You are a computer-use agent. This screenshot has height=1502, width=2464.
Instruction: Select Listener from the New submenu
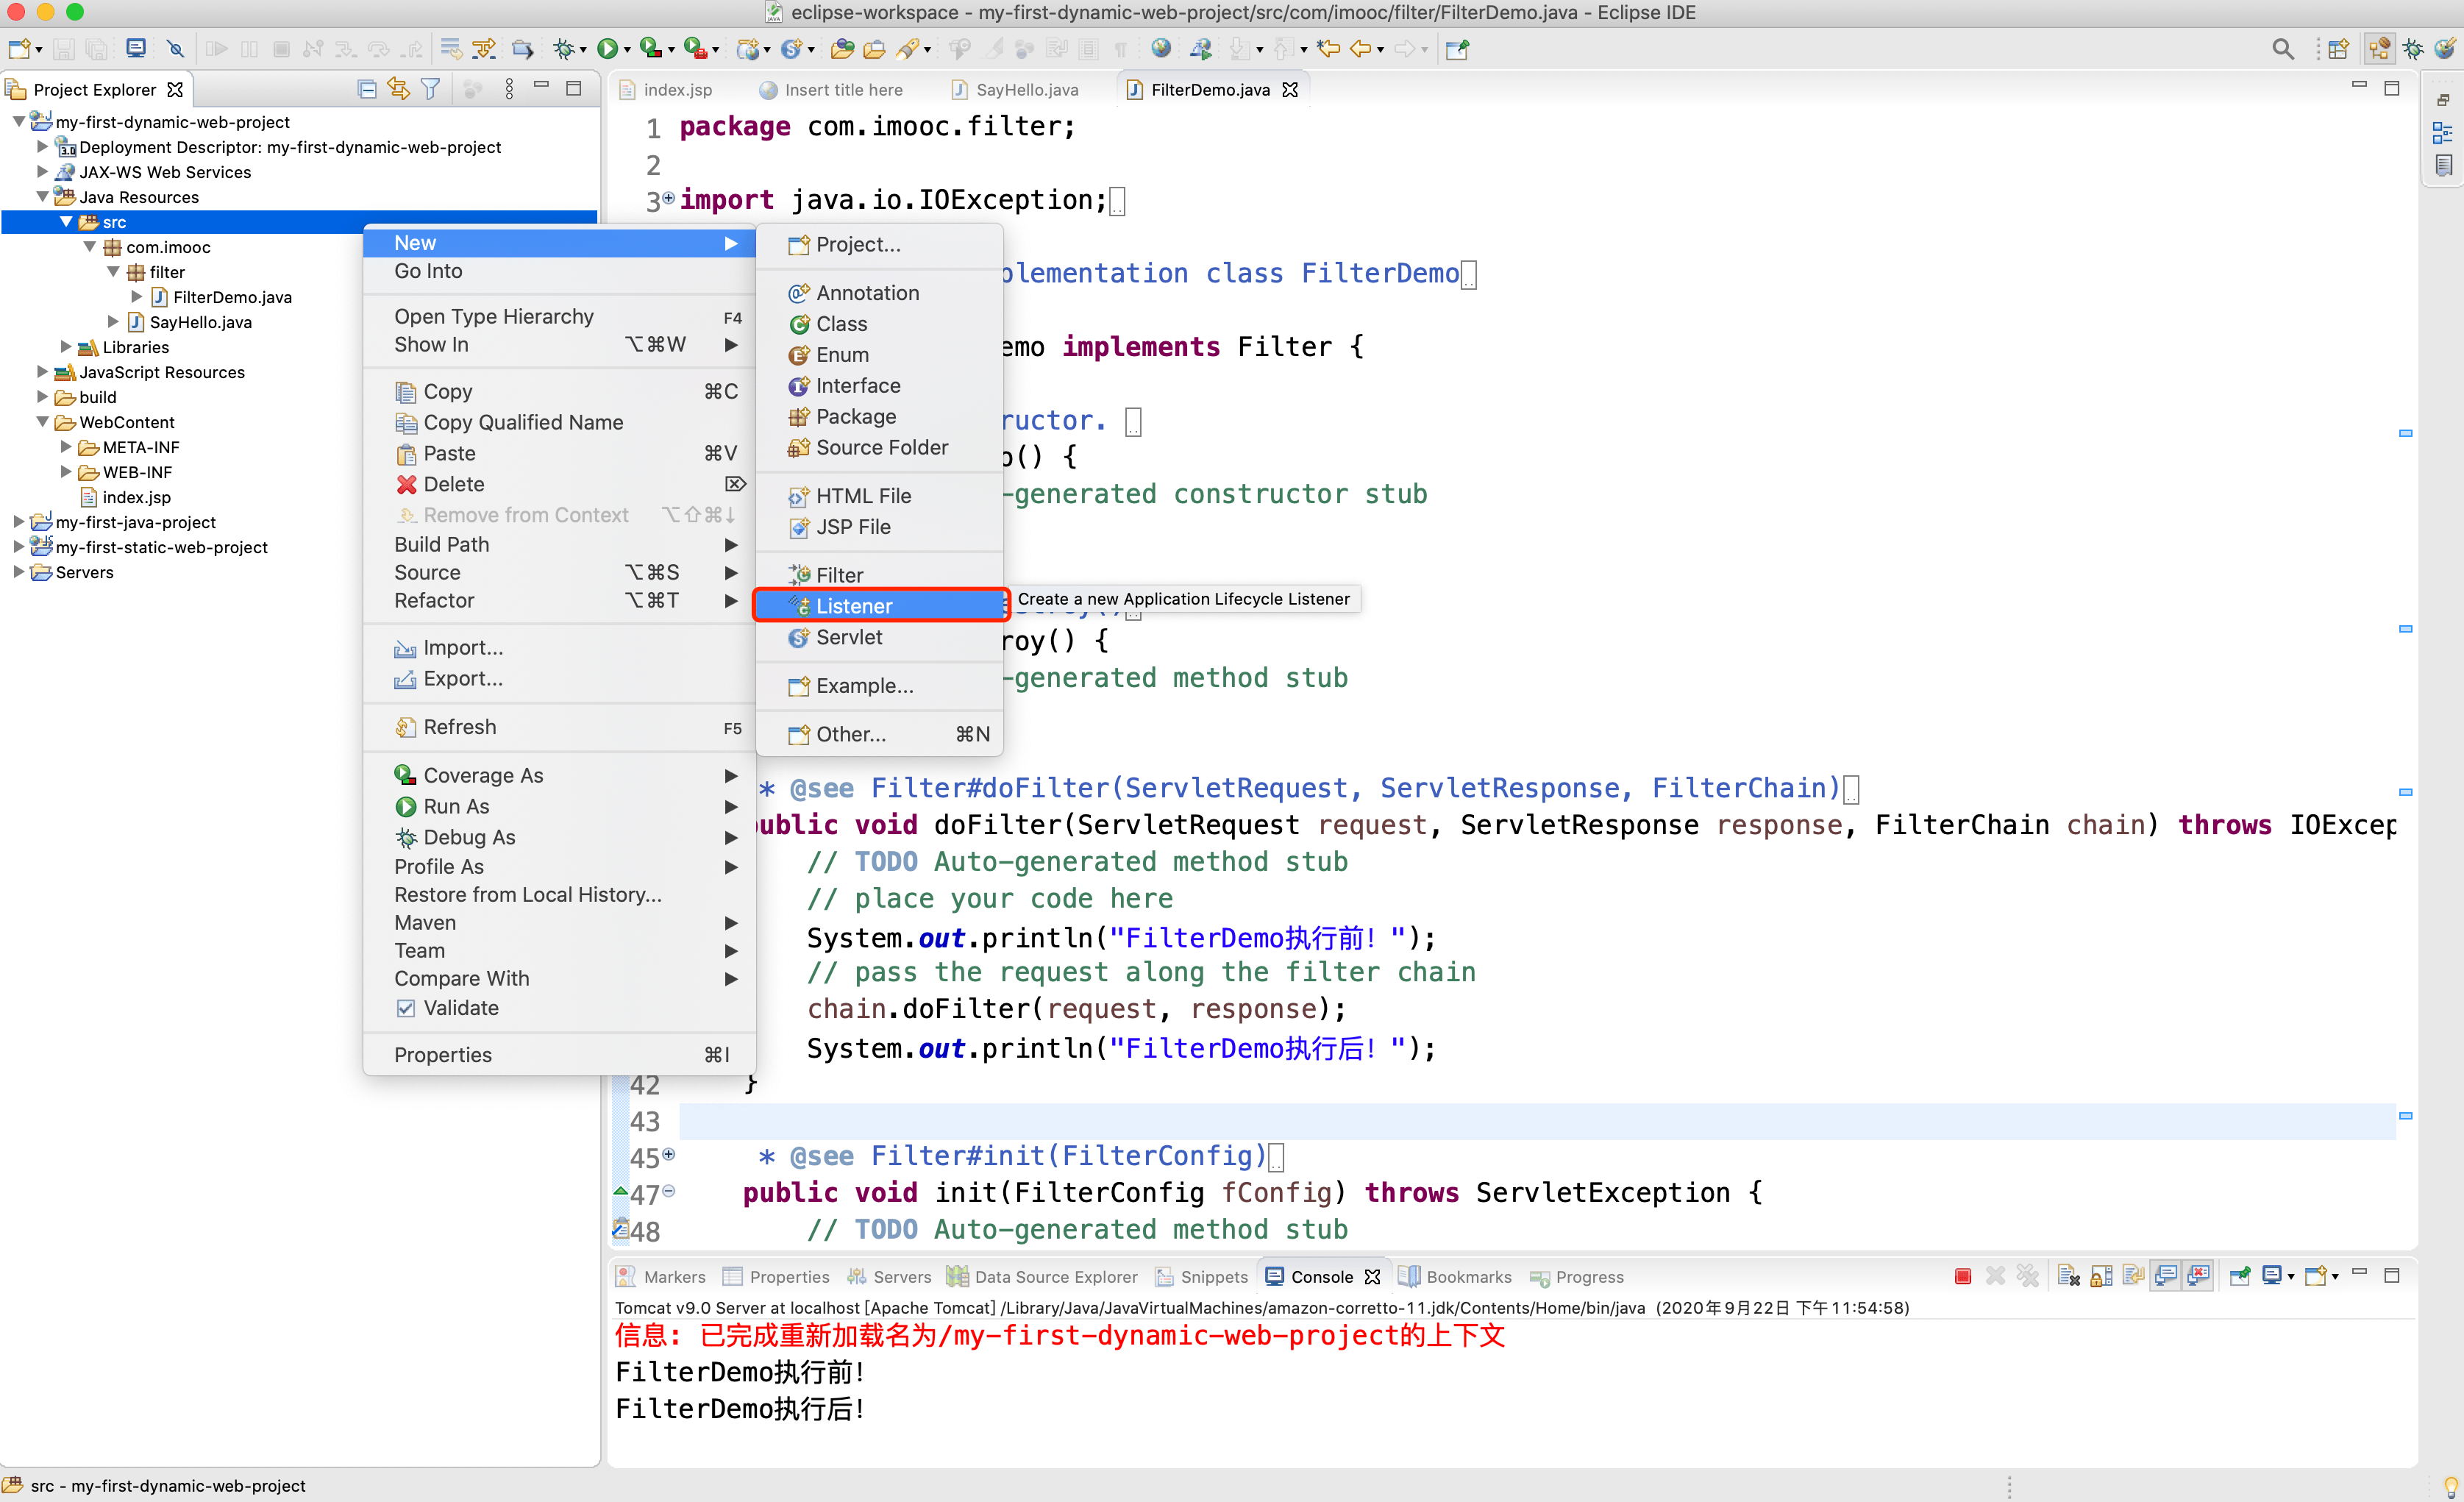853,606
